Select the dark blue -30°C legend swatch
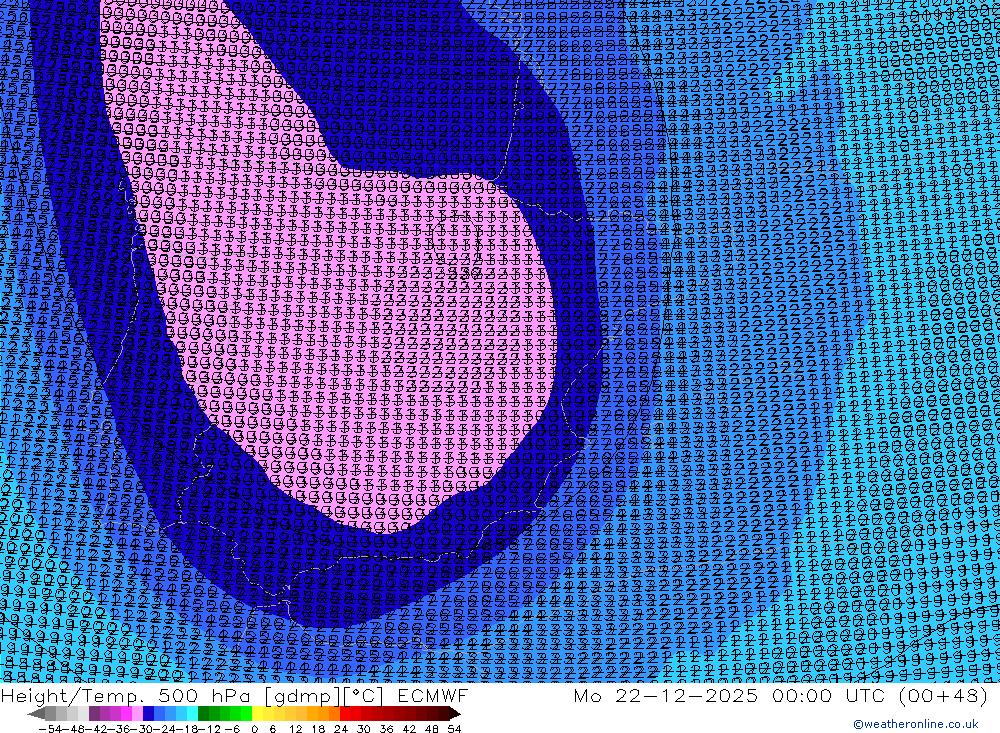This screenshot has width=1000, height=733. tap(149, 713)
